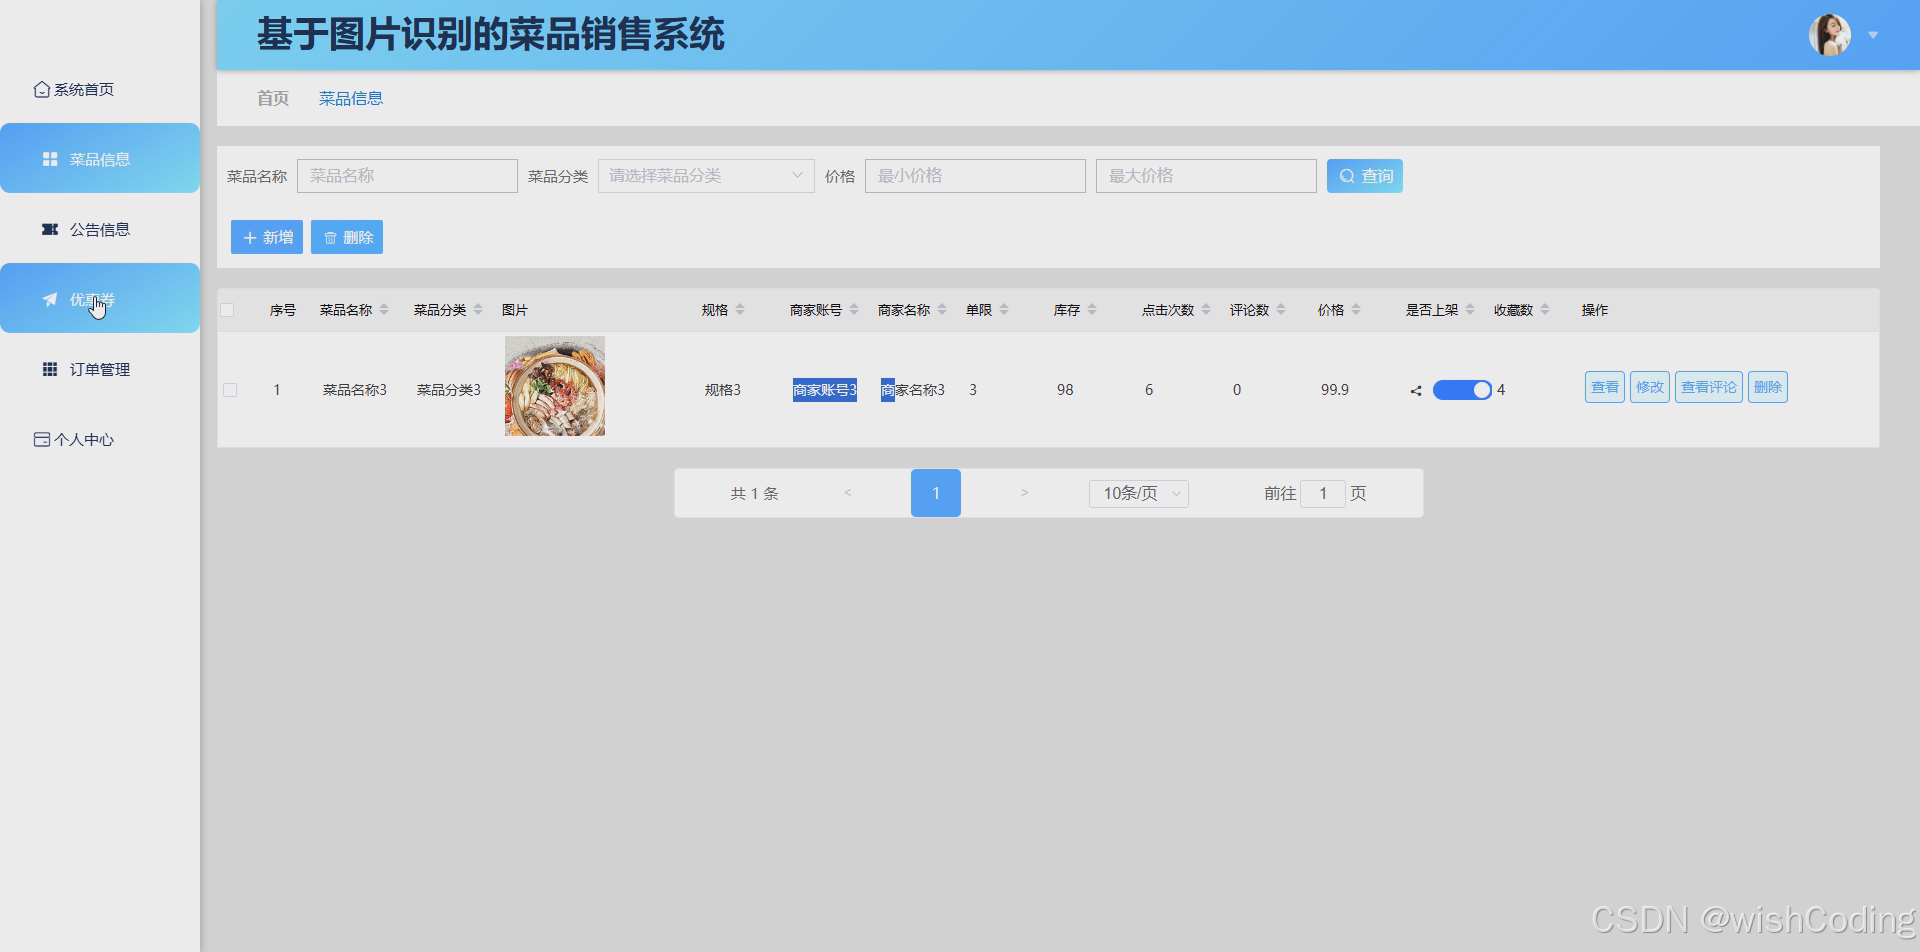Select the 菜品信息 breadcrumb tab
The image size is (1920, 952).
click(350, 98)
